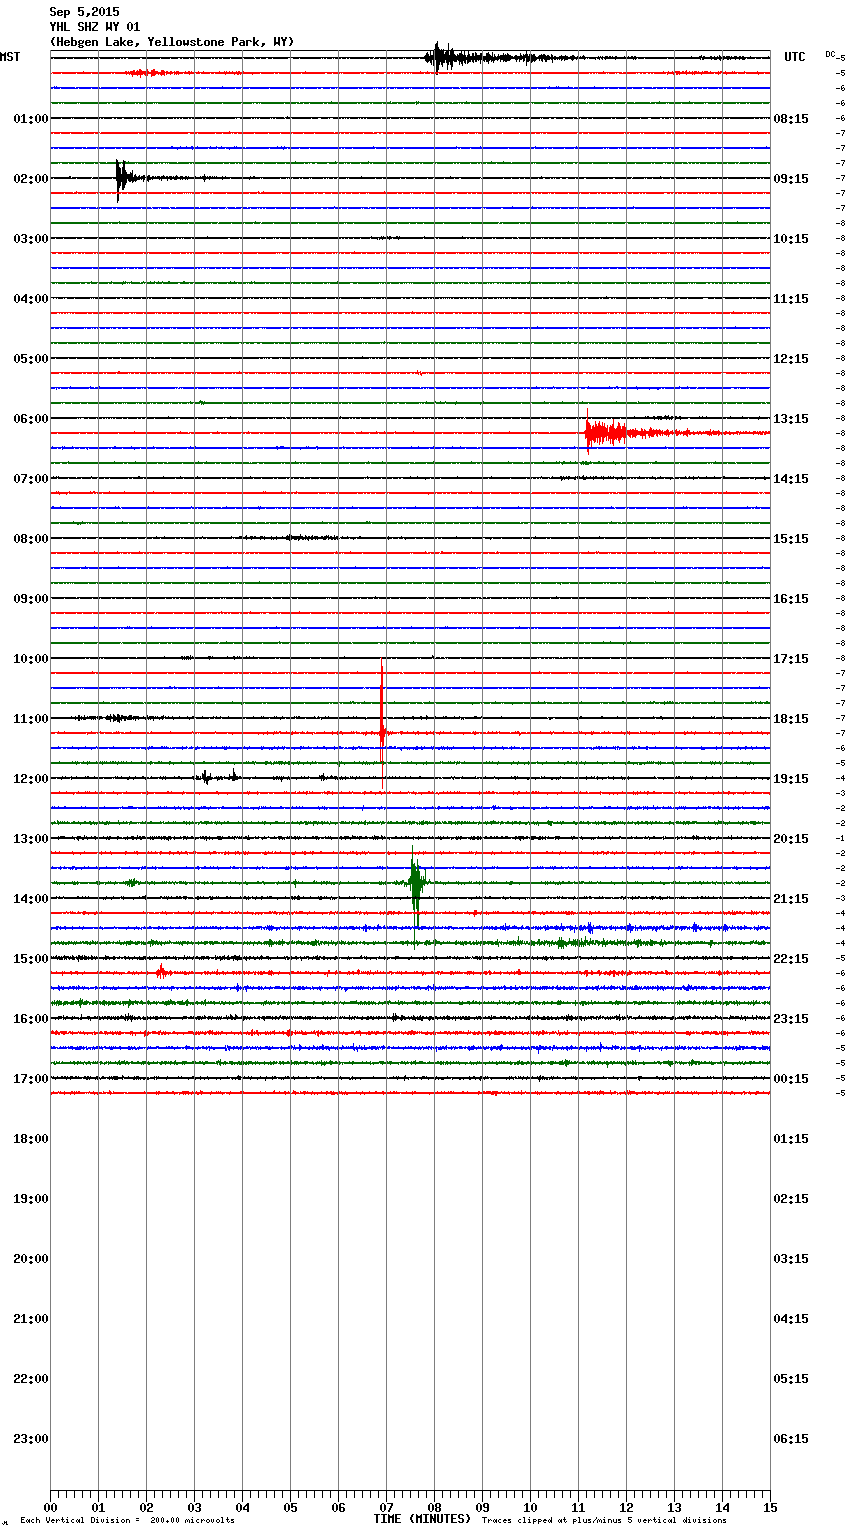Click the small black wiggles on the 12:00 trace
Screen dimensions: 850x1534
(x=220, y=776)
